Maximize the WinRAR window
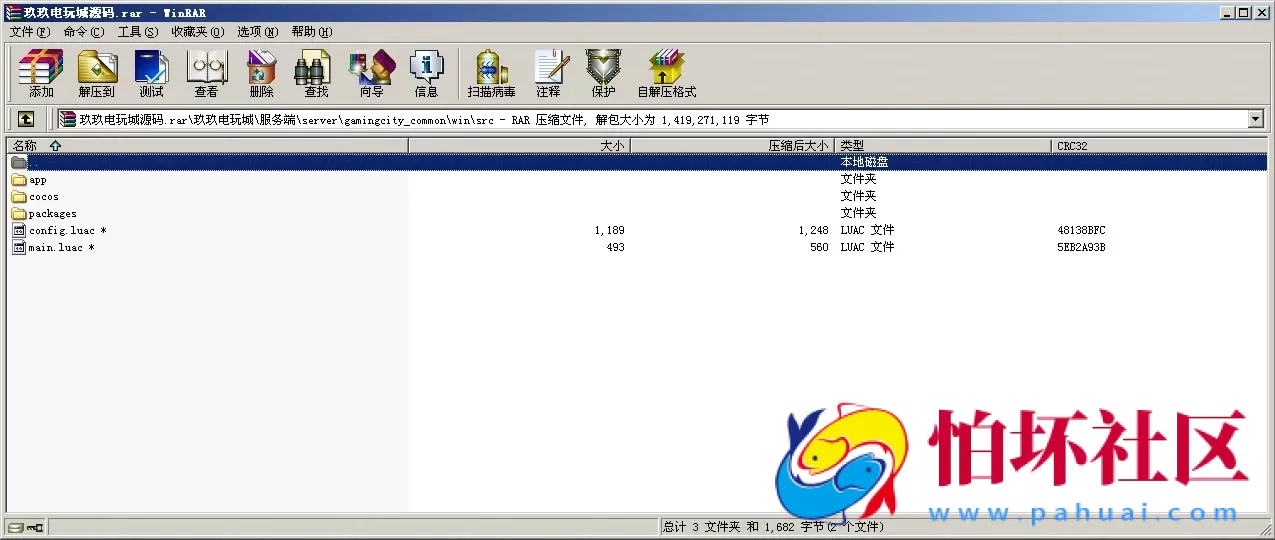This screenshot has height=540, width=1275. [x=1243, y=13]
